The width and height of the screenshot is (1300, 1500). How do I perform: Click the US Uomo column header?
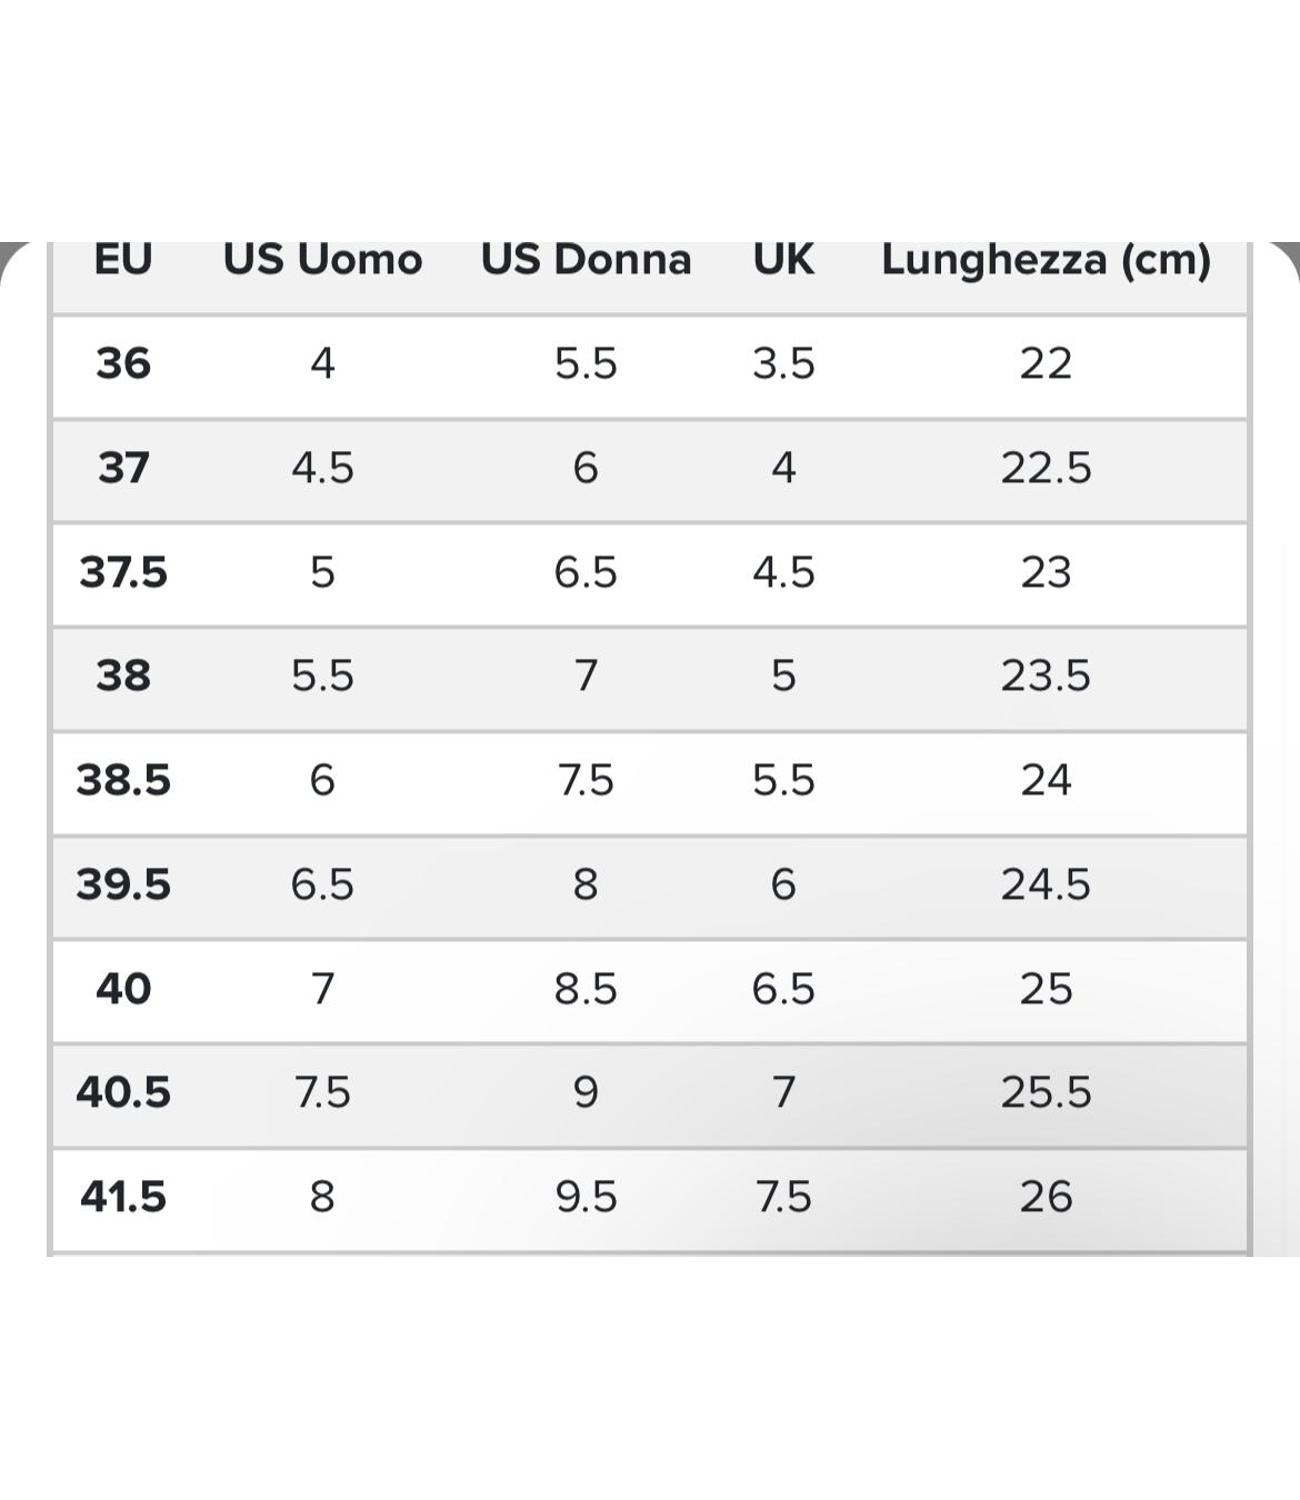pos(322,260)
